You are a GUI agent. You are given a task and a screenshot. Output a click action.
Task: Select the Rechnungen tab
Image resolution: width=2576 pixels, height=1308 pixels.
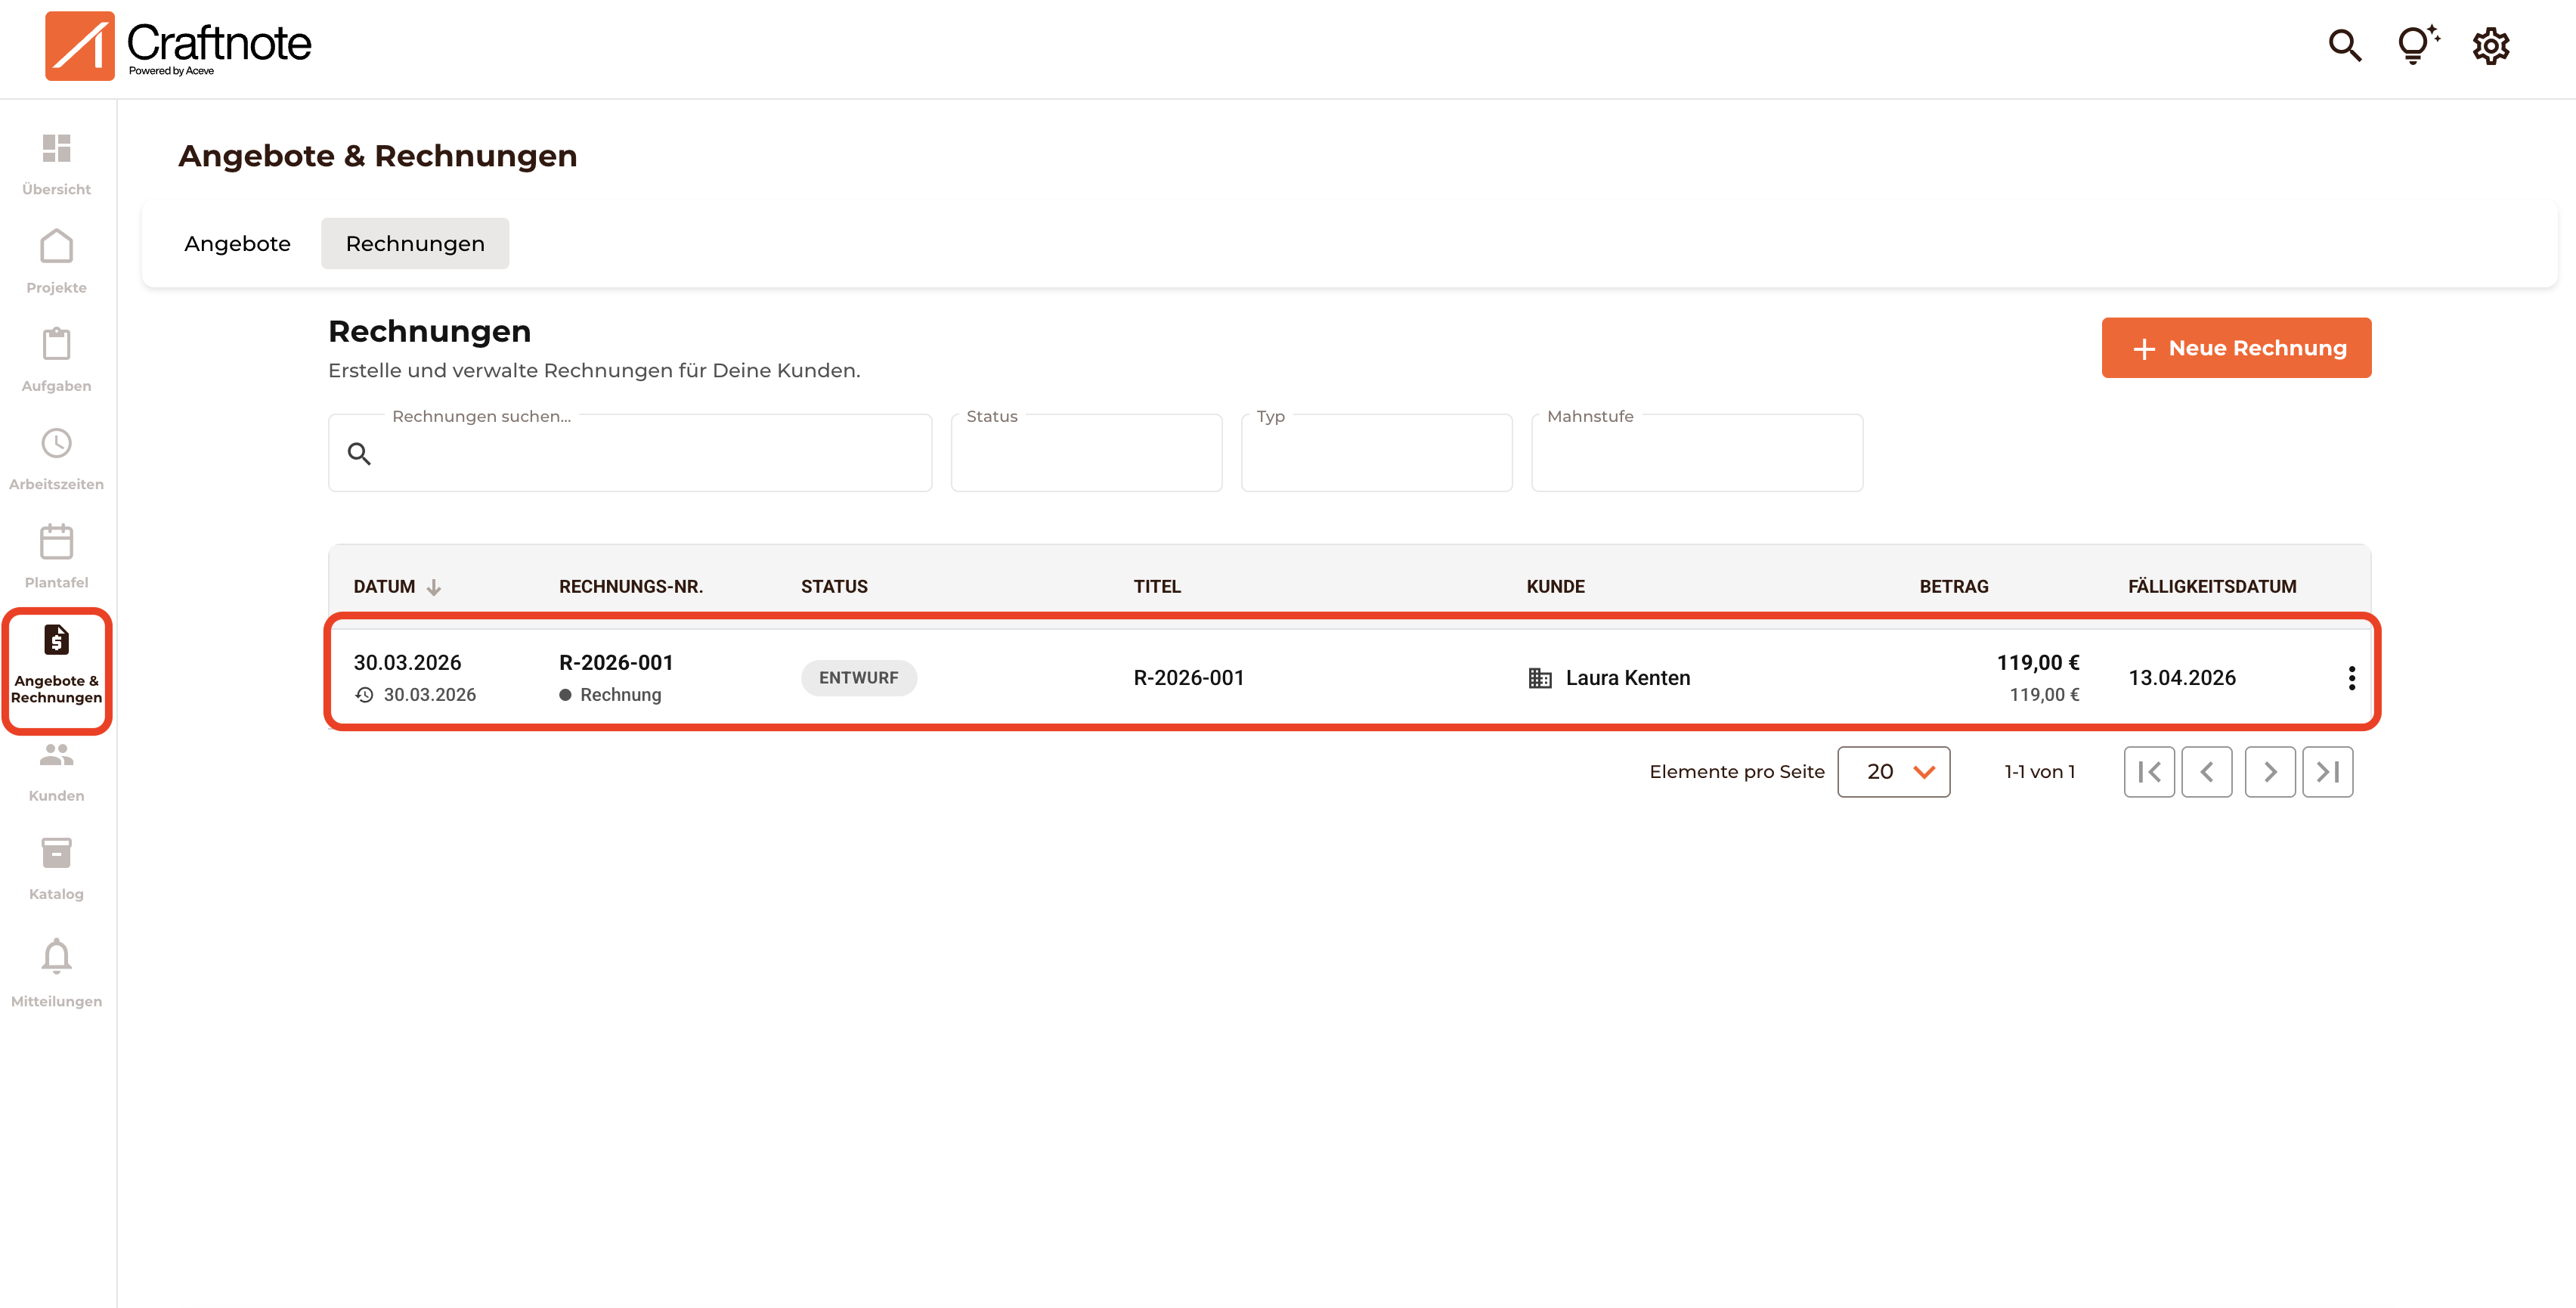pyautogui.click(x=415, y=244)
